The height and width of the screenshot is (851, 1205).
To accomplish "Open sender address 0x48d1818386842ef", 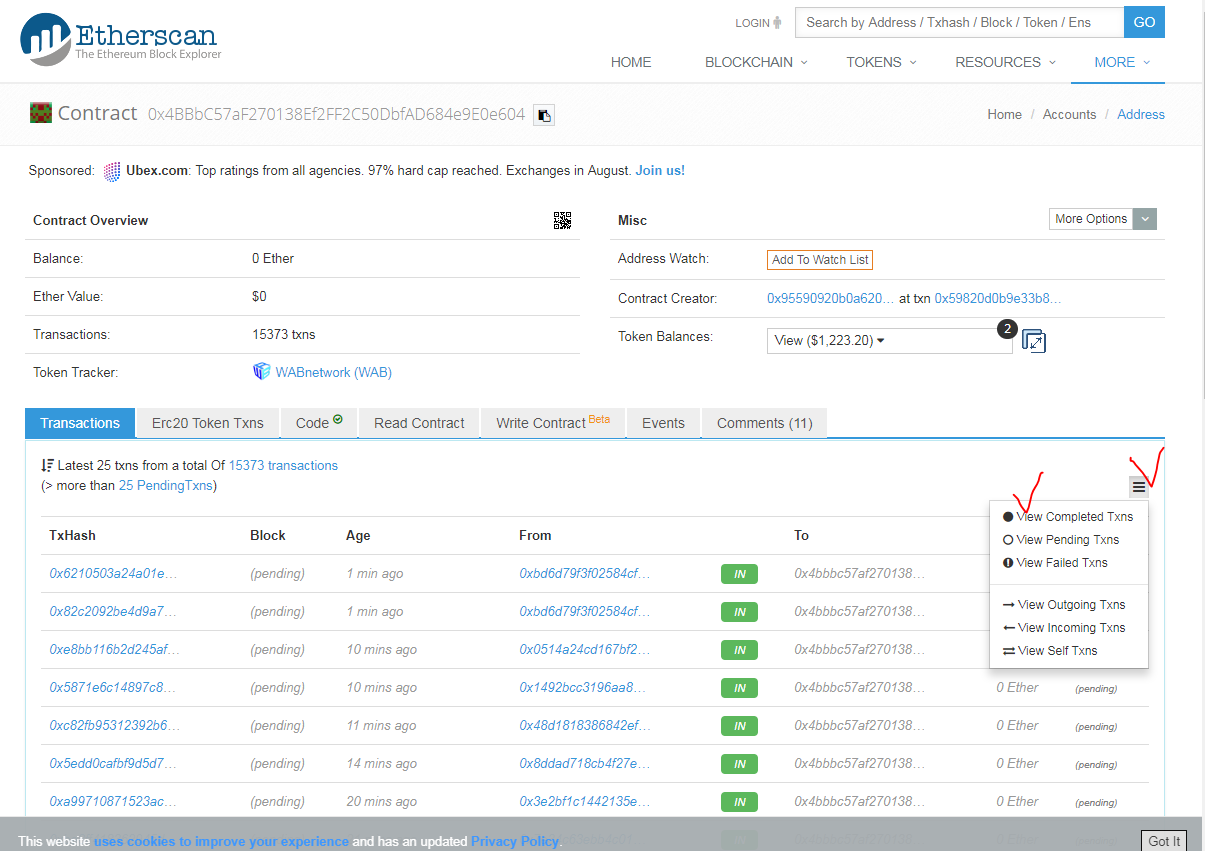I will point(585,725).
